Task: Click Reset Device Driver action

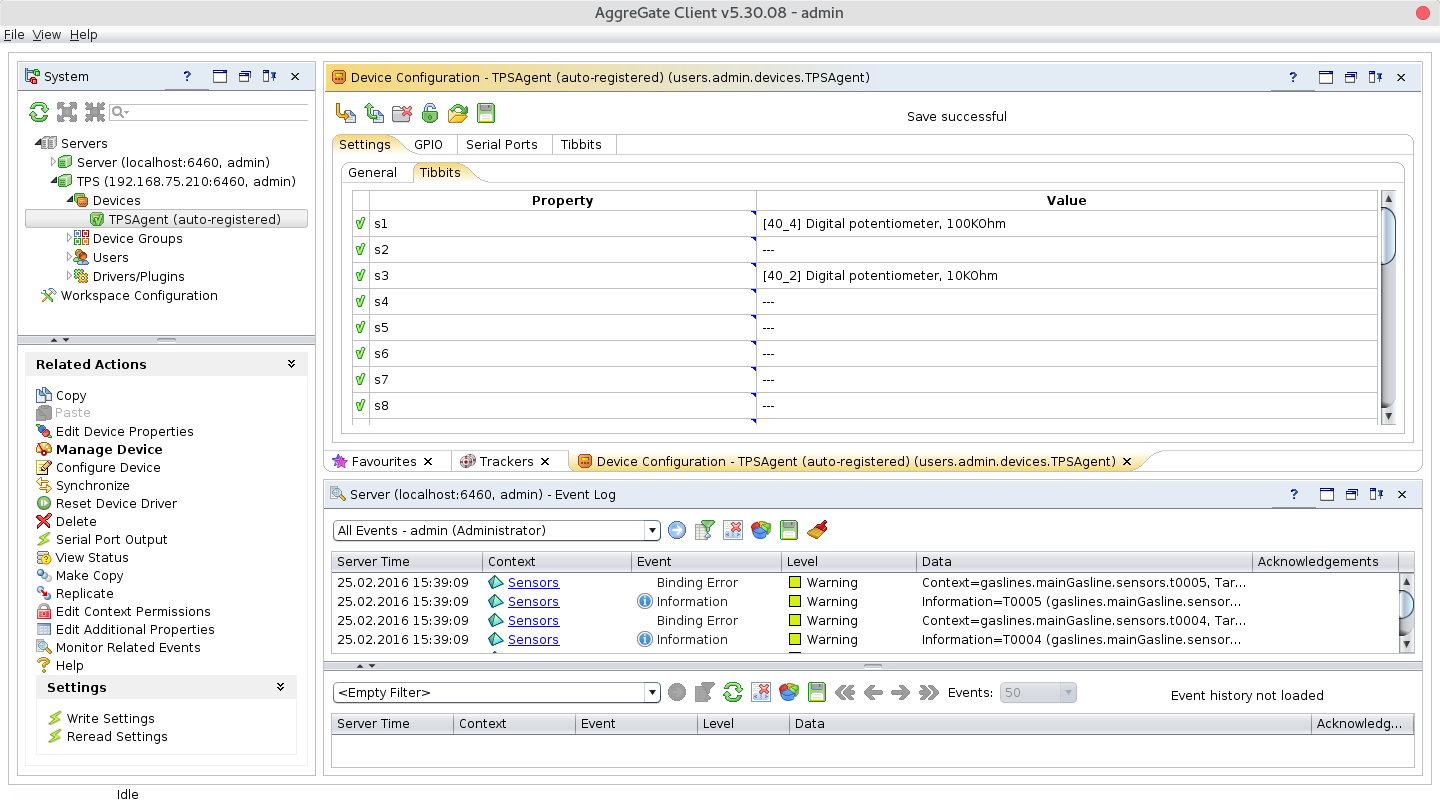Action: coord(116,503)
